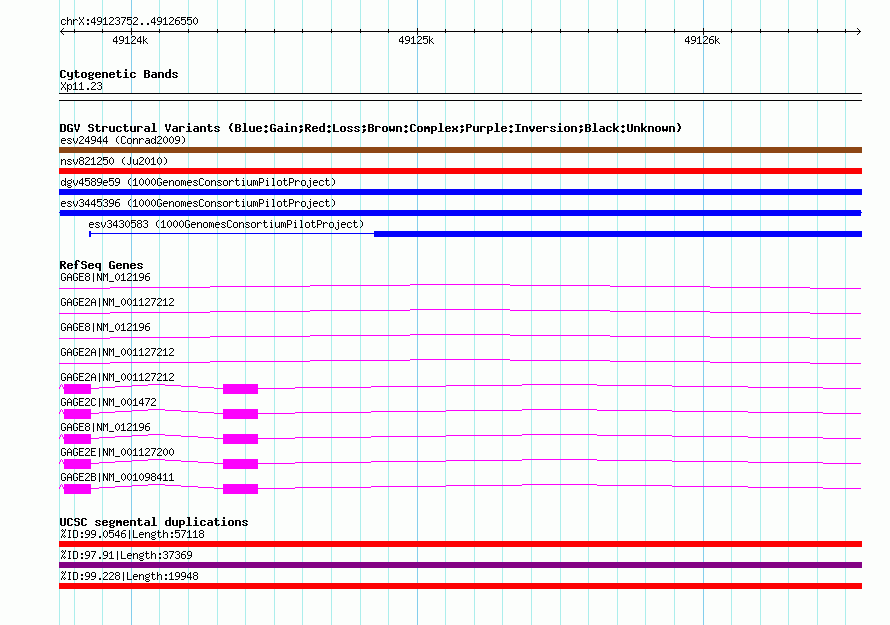Click the narrower leftmost exon of GAGE2B
The width and height of the screenshot is (890, 625).
(x=77, y=489)
